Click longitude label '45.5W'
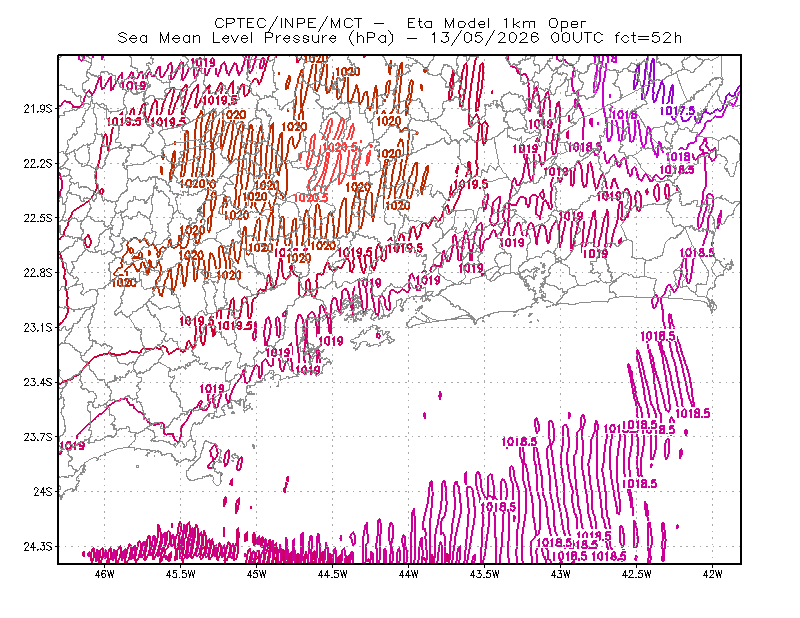 tap(181, 574)
